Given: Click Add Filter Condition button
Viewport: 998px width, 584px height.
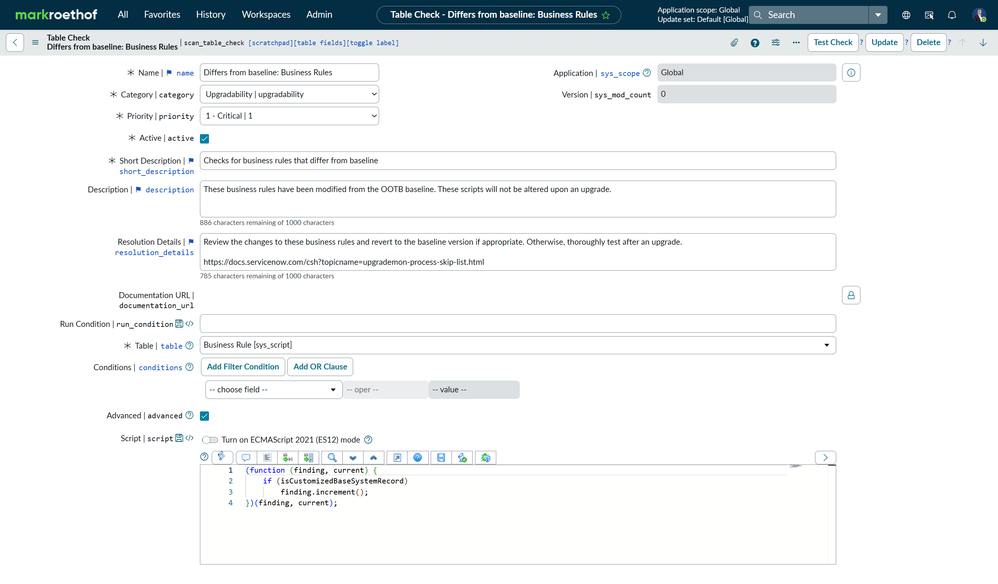Looking at the screenshot, I should click(243, 367).
